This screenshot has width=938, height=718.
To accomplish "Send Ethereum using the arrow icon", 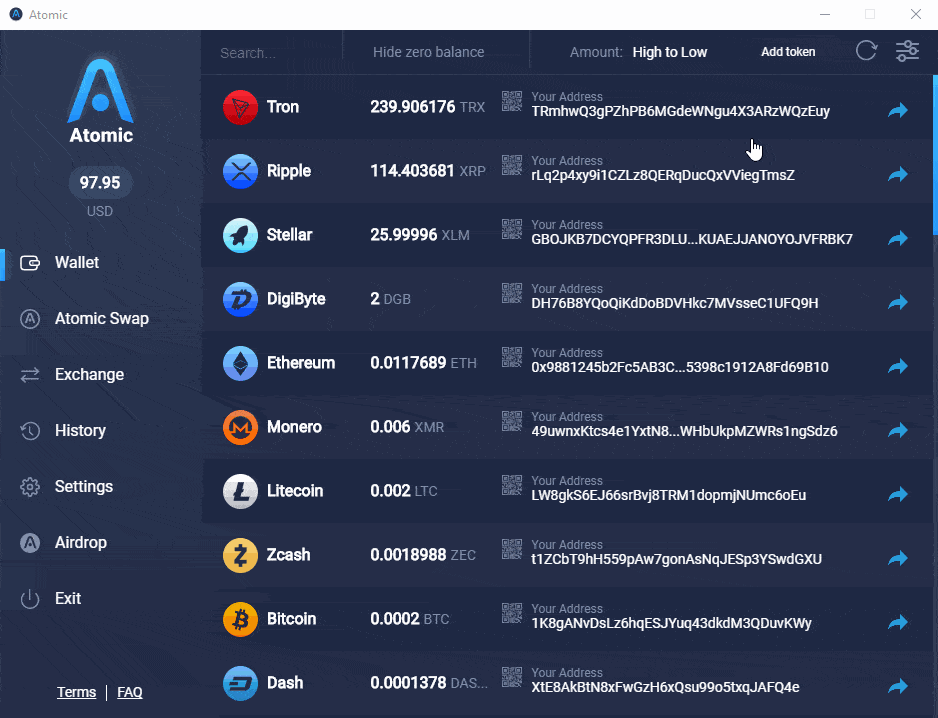I will pyautogui.click(x=898, y=366).
